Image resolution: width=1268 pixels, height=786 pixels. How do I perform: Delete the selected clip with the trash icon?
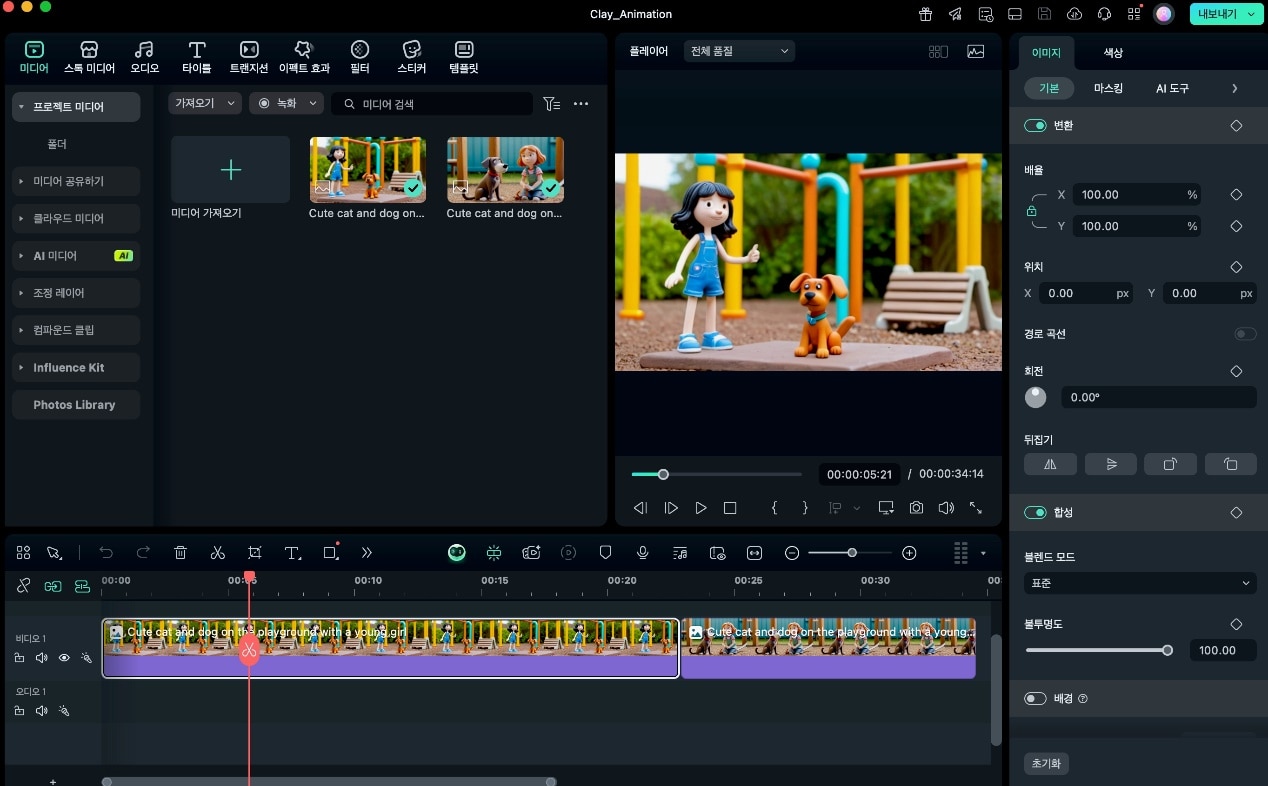[180, 552]
